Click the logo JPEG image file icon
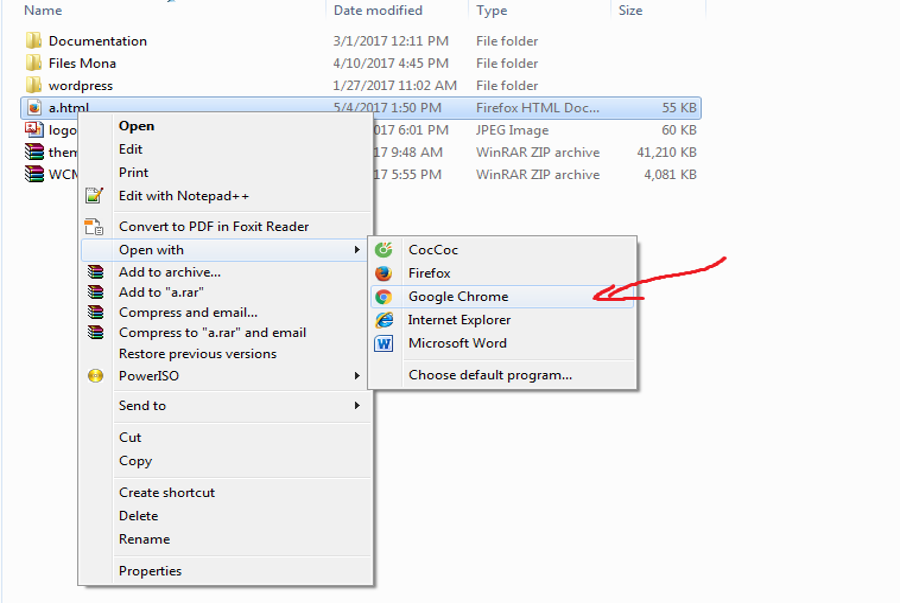 pos(34,130)
